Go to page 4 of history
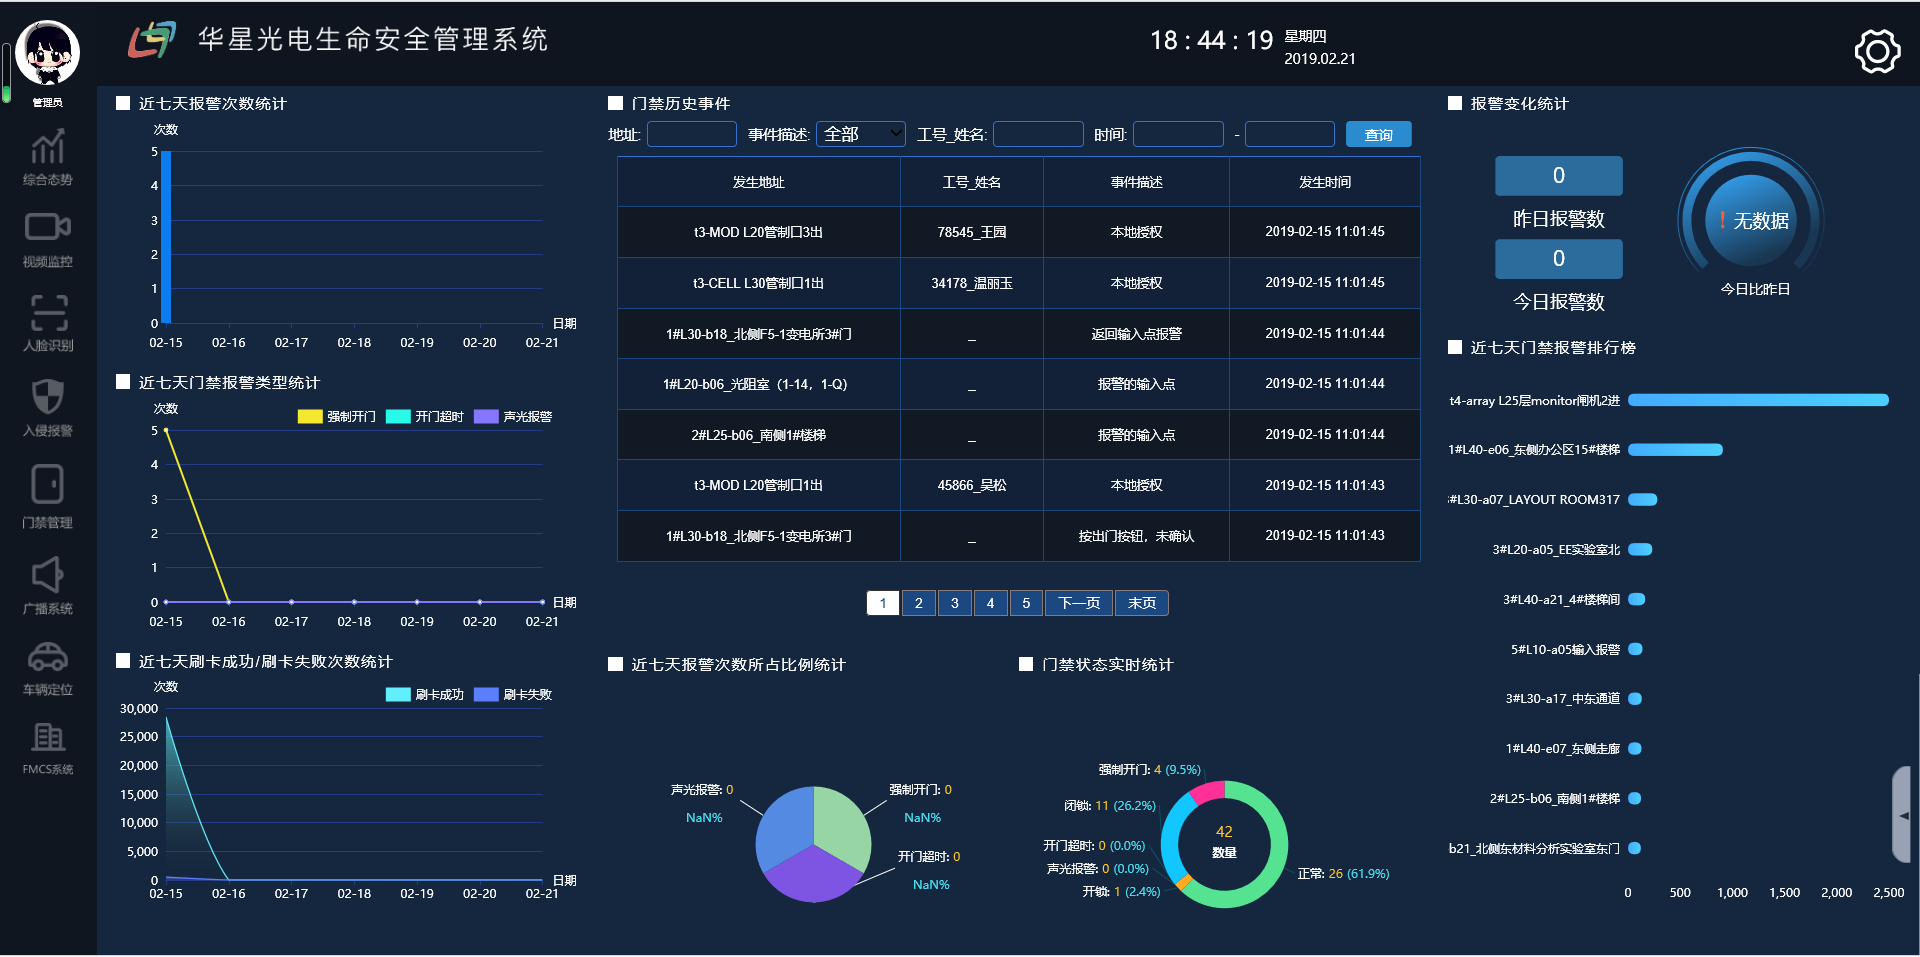The image size is (1920, 957). 990,603
